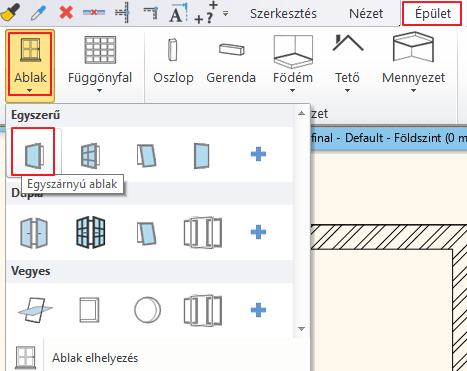Click the window gallery scroll up arrow
The width and height of the screenshot is (467, 371).
pos(301,113)
